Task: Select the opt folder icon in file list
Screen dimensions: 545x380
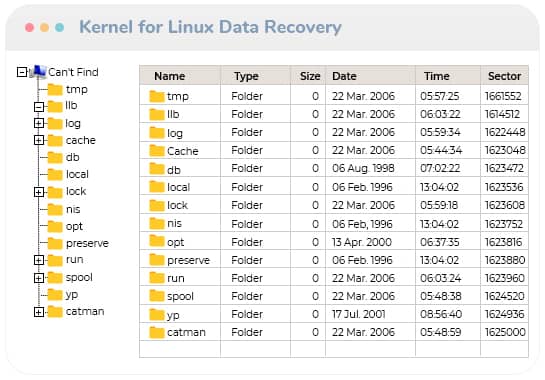Action: [x=157, y=241]
